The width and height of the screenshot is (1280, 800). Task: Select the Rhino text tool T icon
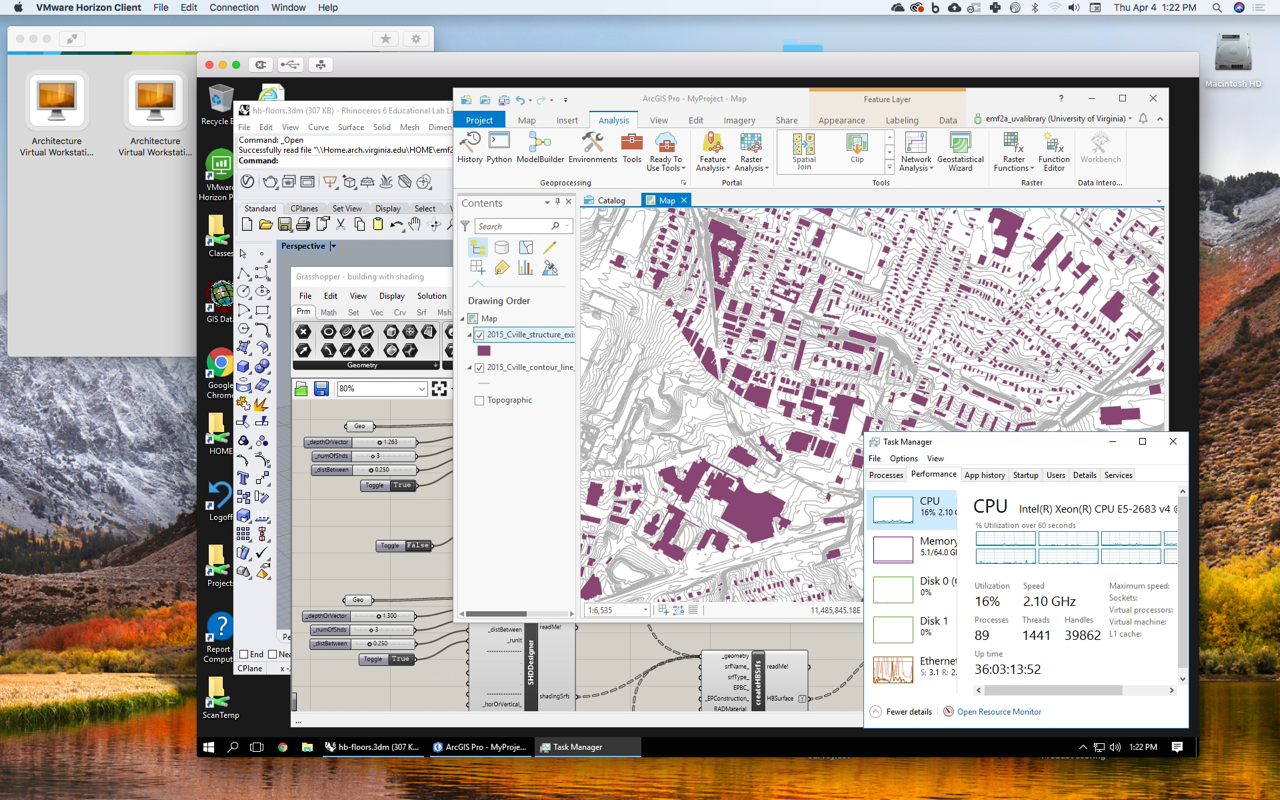point(243,478)
